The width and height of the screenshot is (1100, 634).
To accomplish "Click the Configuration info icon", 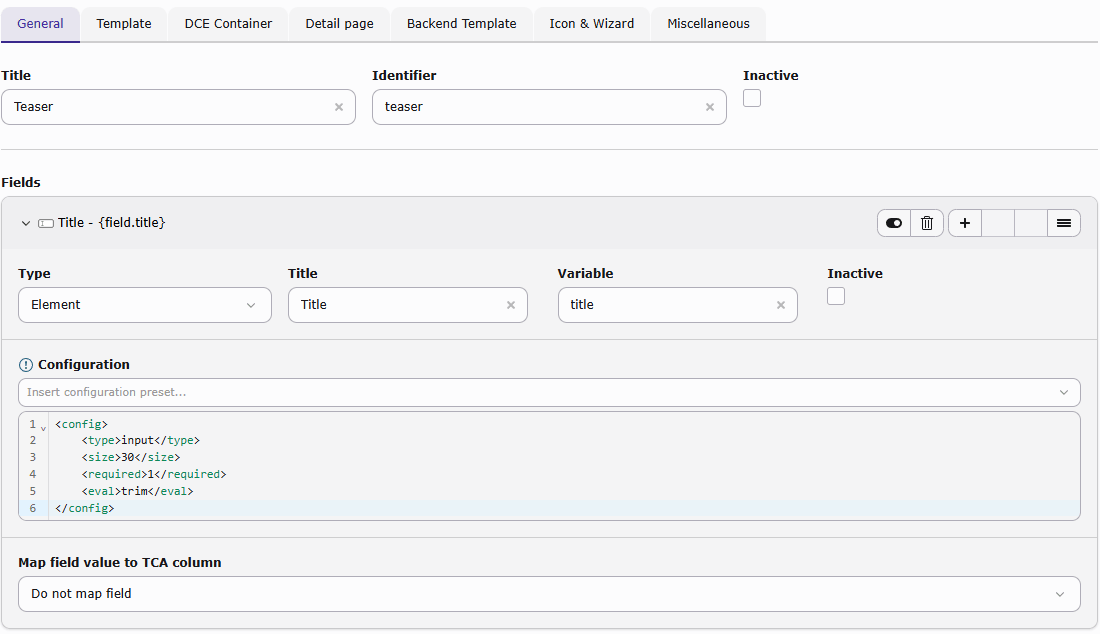I will pyautogui.click(x=26, y=365).
